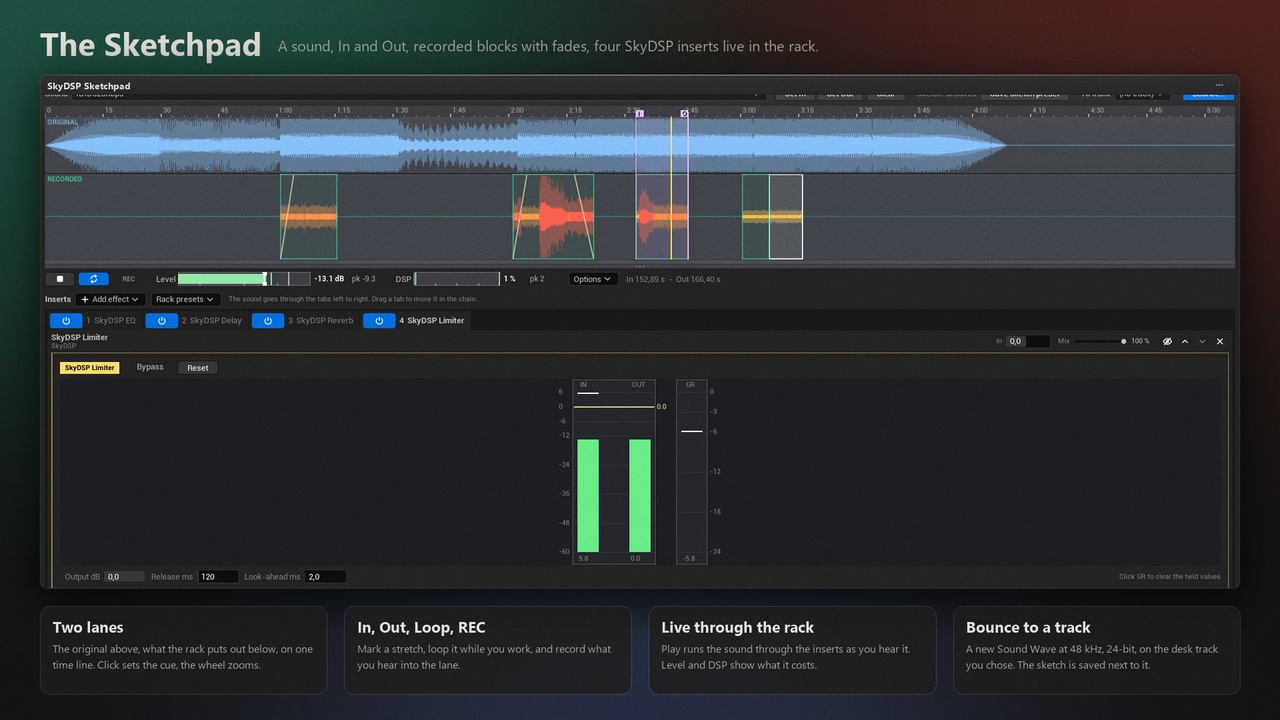Click the Reset button in limiter
1280x720 pixels.
pos(198,368)
